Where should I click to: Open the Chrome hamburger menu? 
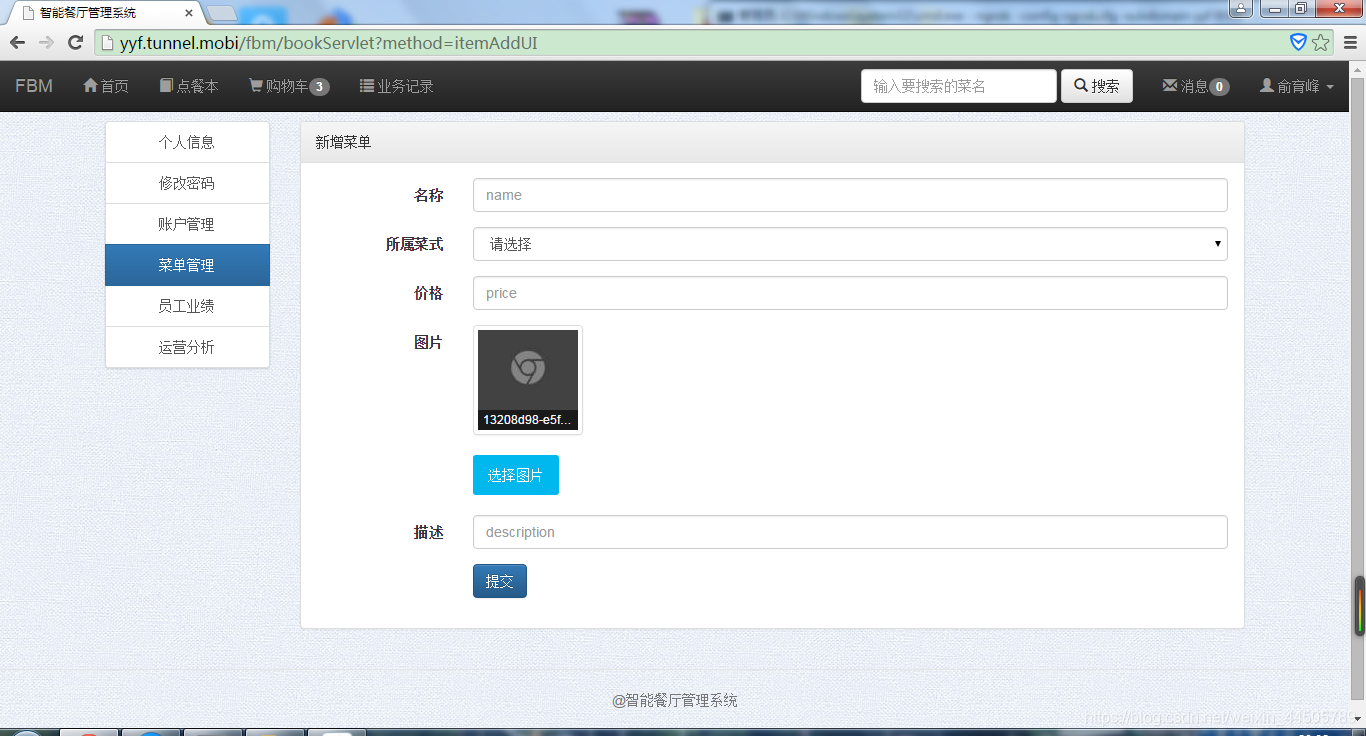pyautogui.click(x=1350, y=42)
